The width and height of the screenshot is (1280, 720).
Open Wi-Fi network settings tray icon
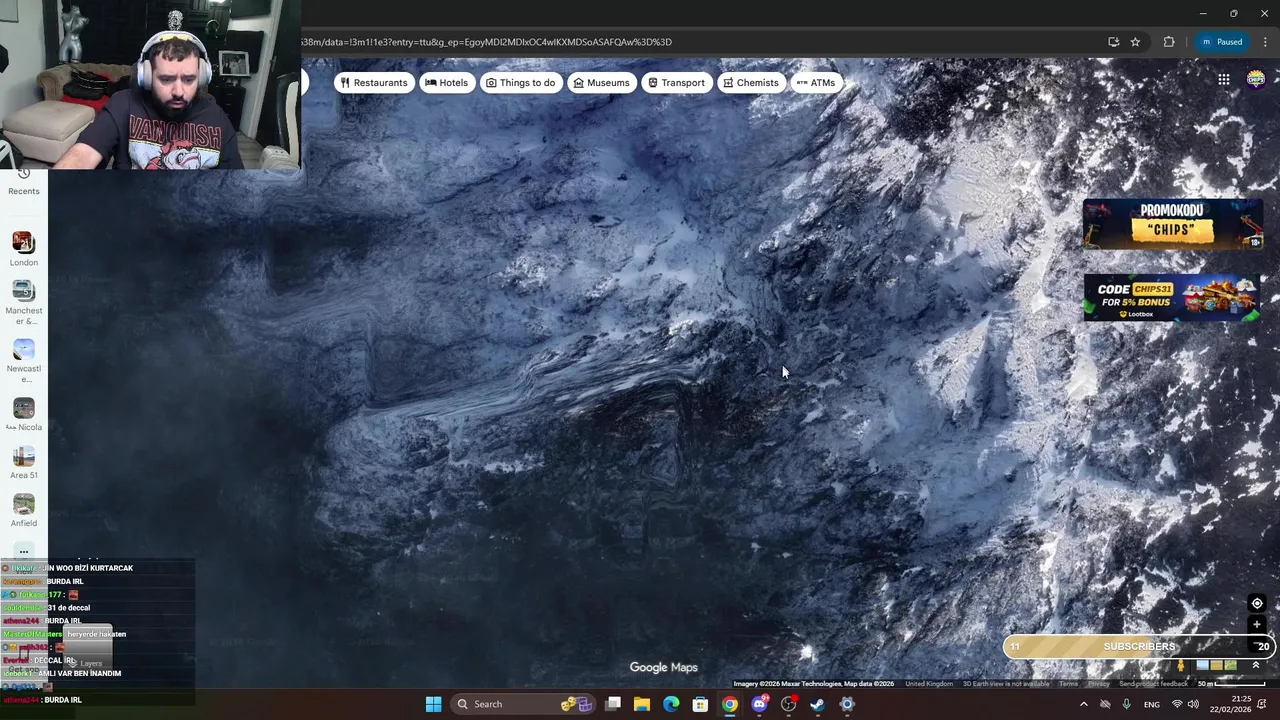coord(1177,704)
